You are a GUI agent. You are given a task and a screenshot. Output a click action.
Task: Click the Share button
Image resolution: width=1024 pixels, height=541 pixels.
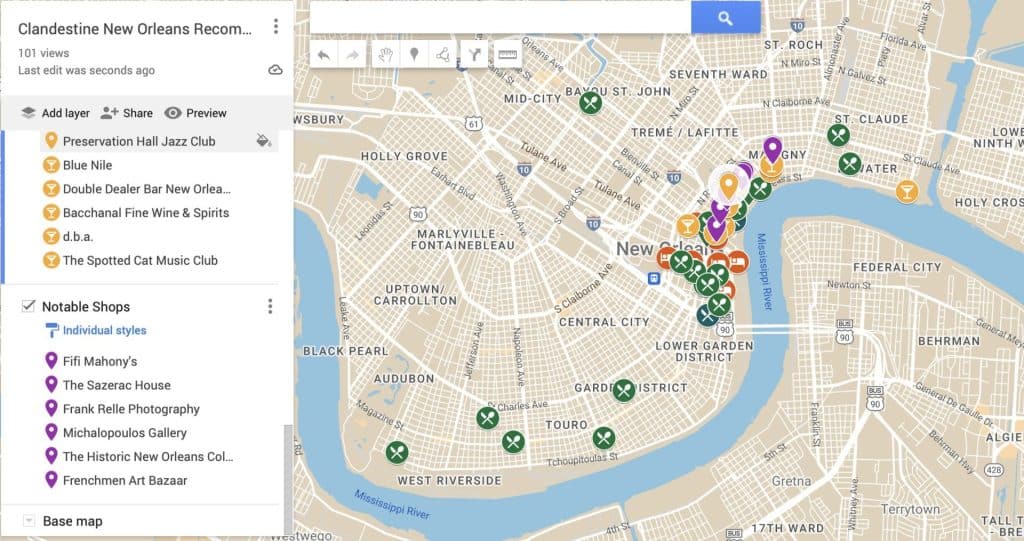pyautogui.click(x=126, y=113)
